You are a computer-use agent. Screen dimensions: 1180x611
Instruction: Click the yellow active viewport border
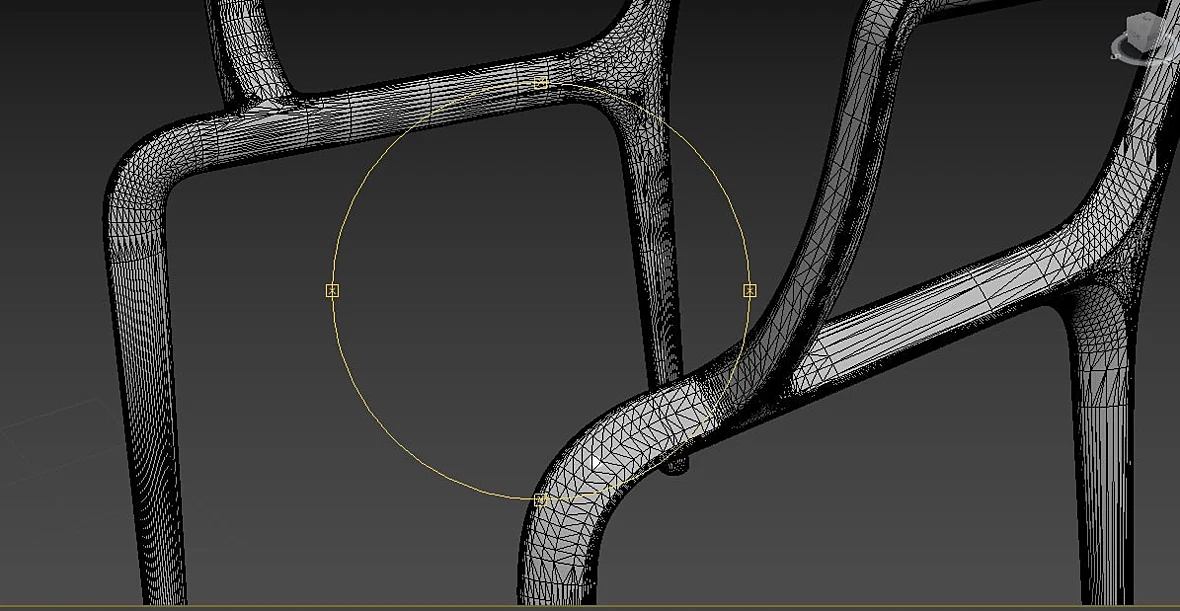pyautogui.click(x=590, y=607)
